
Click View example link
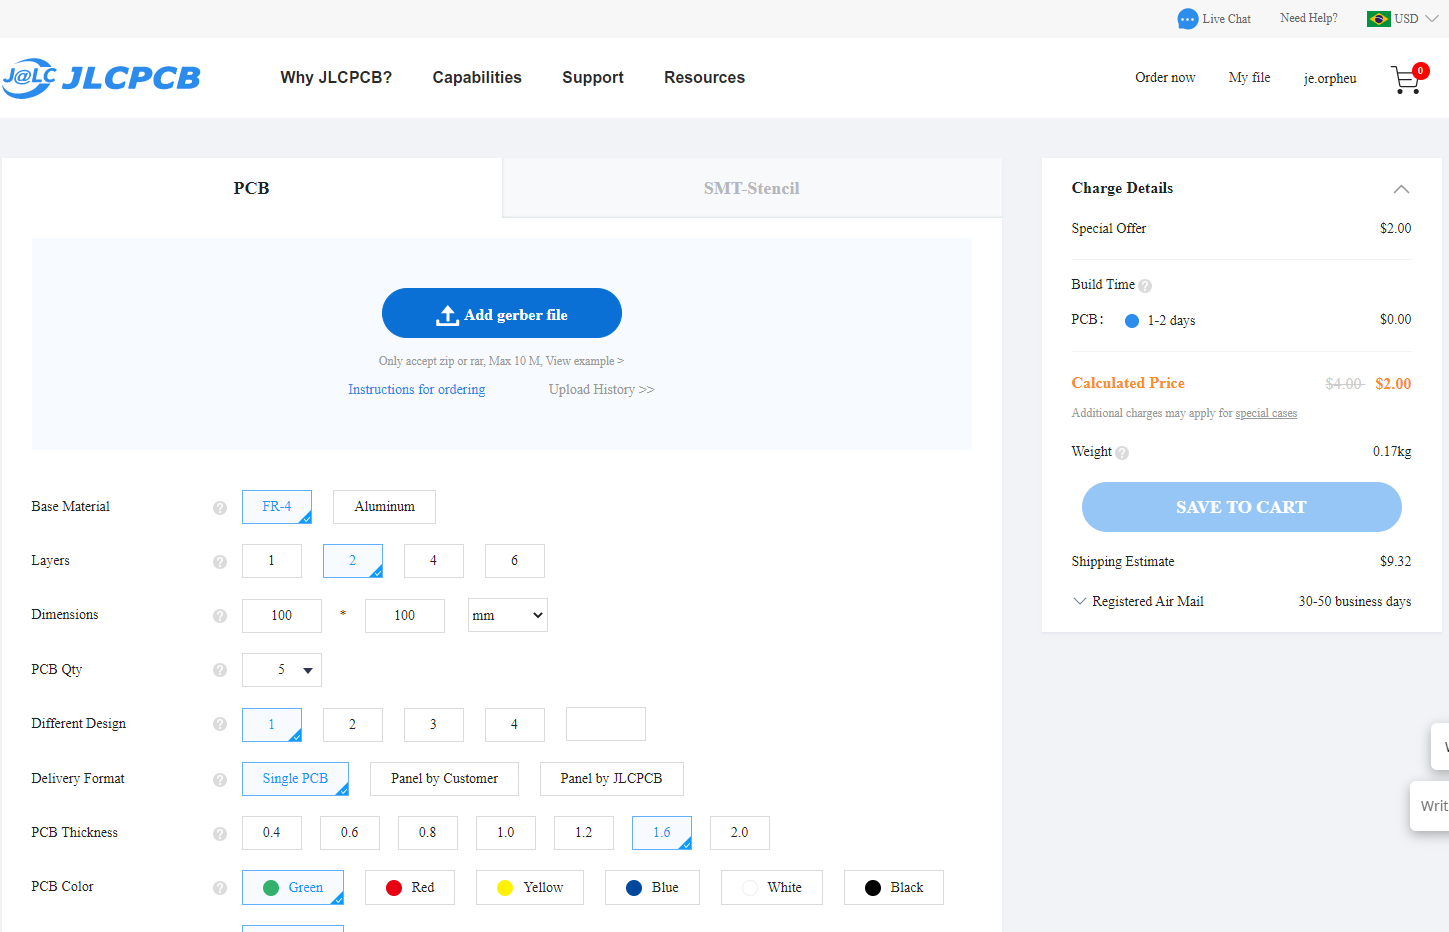pyautogui.click(x=584, y=361)
